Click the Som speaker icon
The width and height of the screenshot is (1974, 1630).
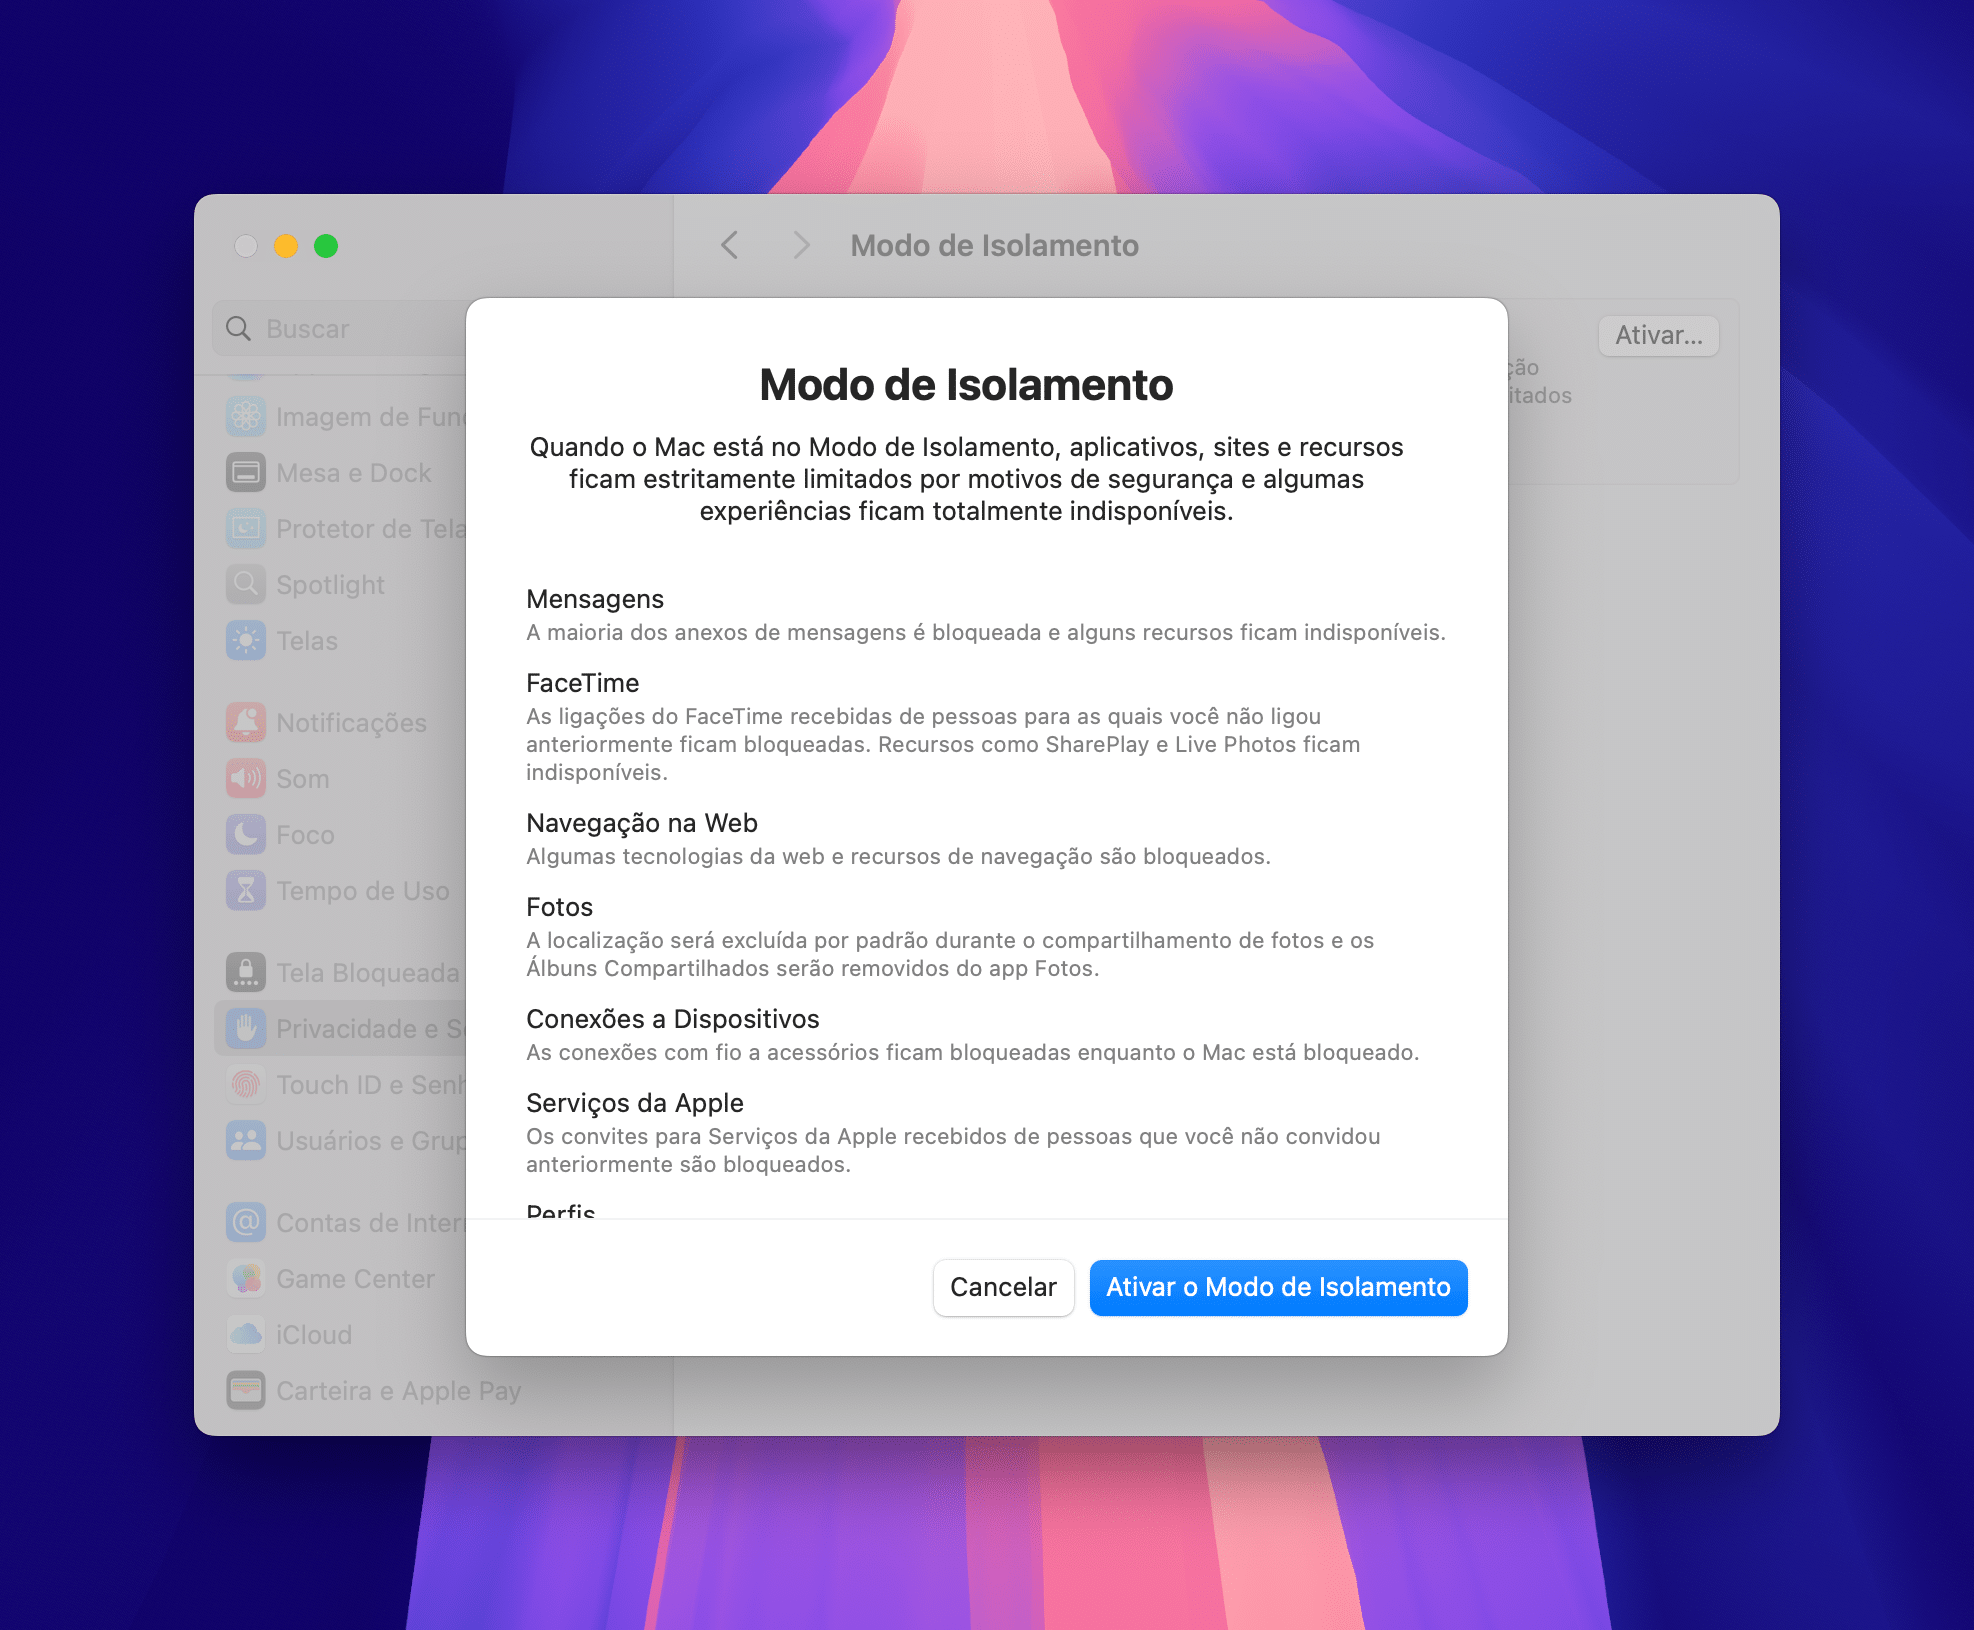point(246,778)
